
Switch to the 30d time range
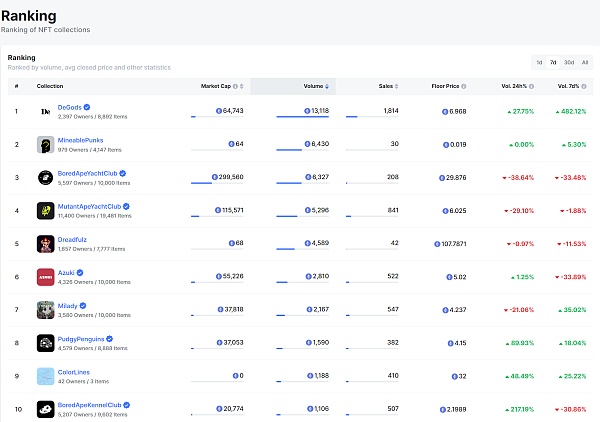(x=569, y=62)
